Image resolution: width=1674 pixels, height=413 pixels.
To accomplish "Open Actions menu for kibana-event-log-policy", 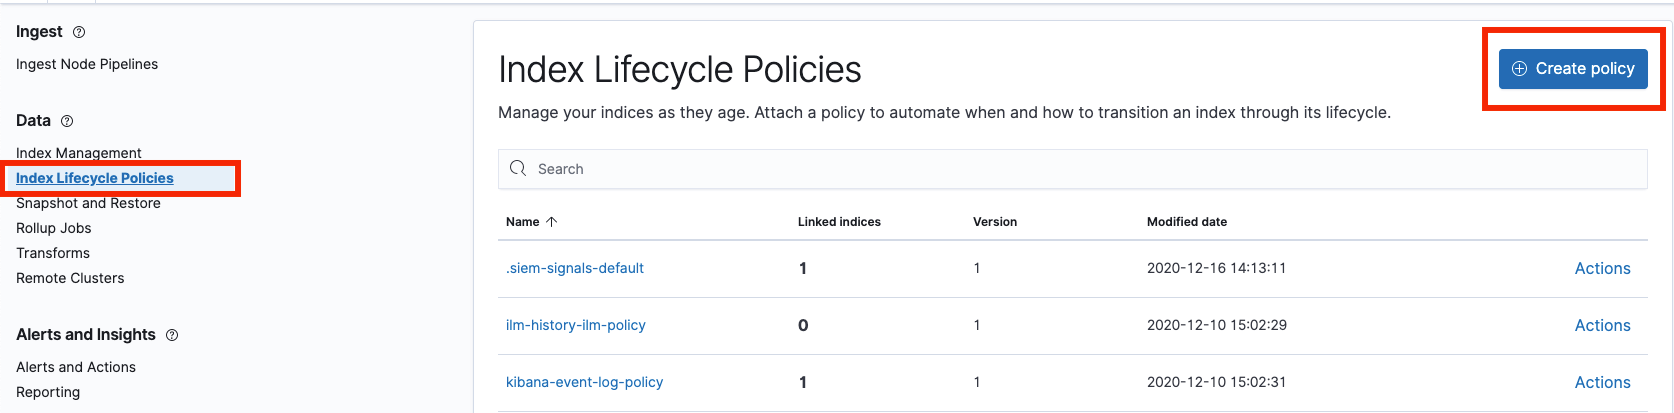I will click(x=1602, y=382).
